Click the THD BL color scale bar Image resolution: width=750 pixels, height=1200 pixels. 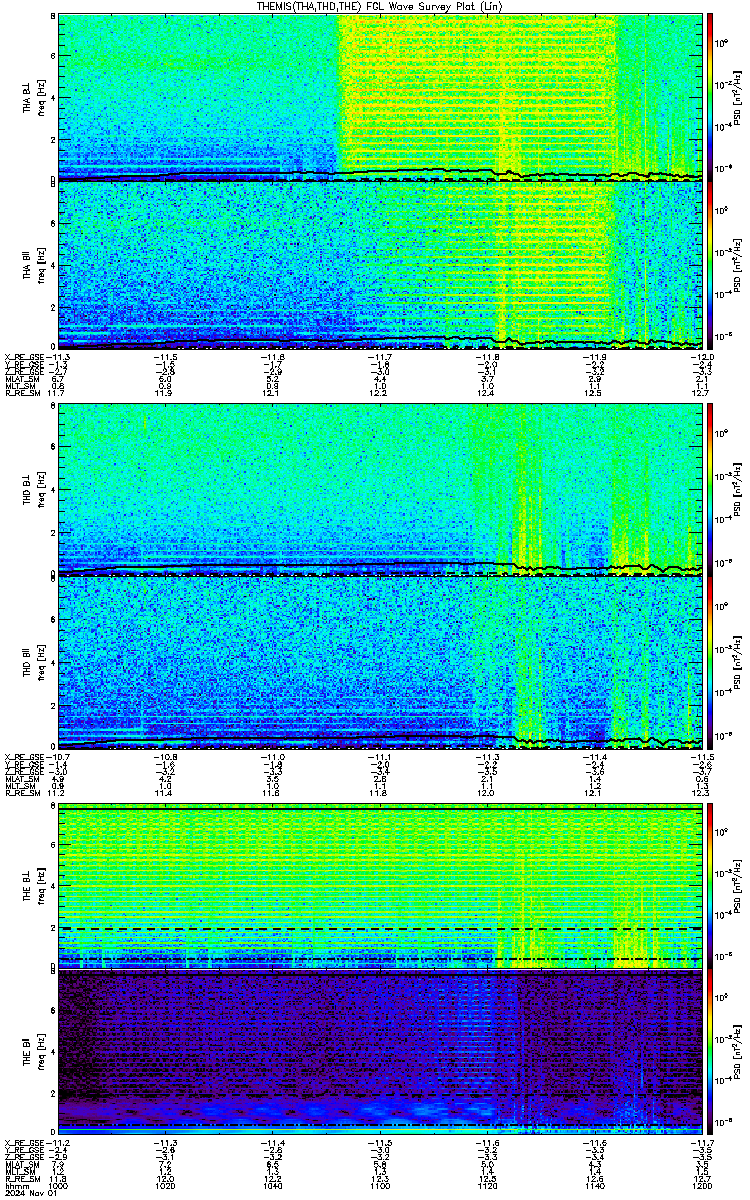pyautogui.click(x=710, y=491)
